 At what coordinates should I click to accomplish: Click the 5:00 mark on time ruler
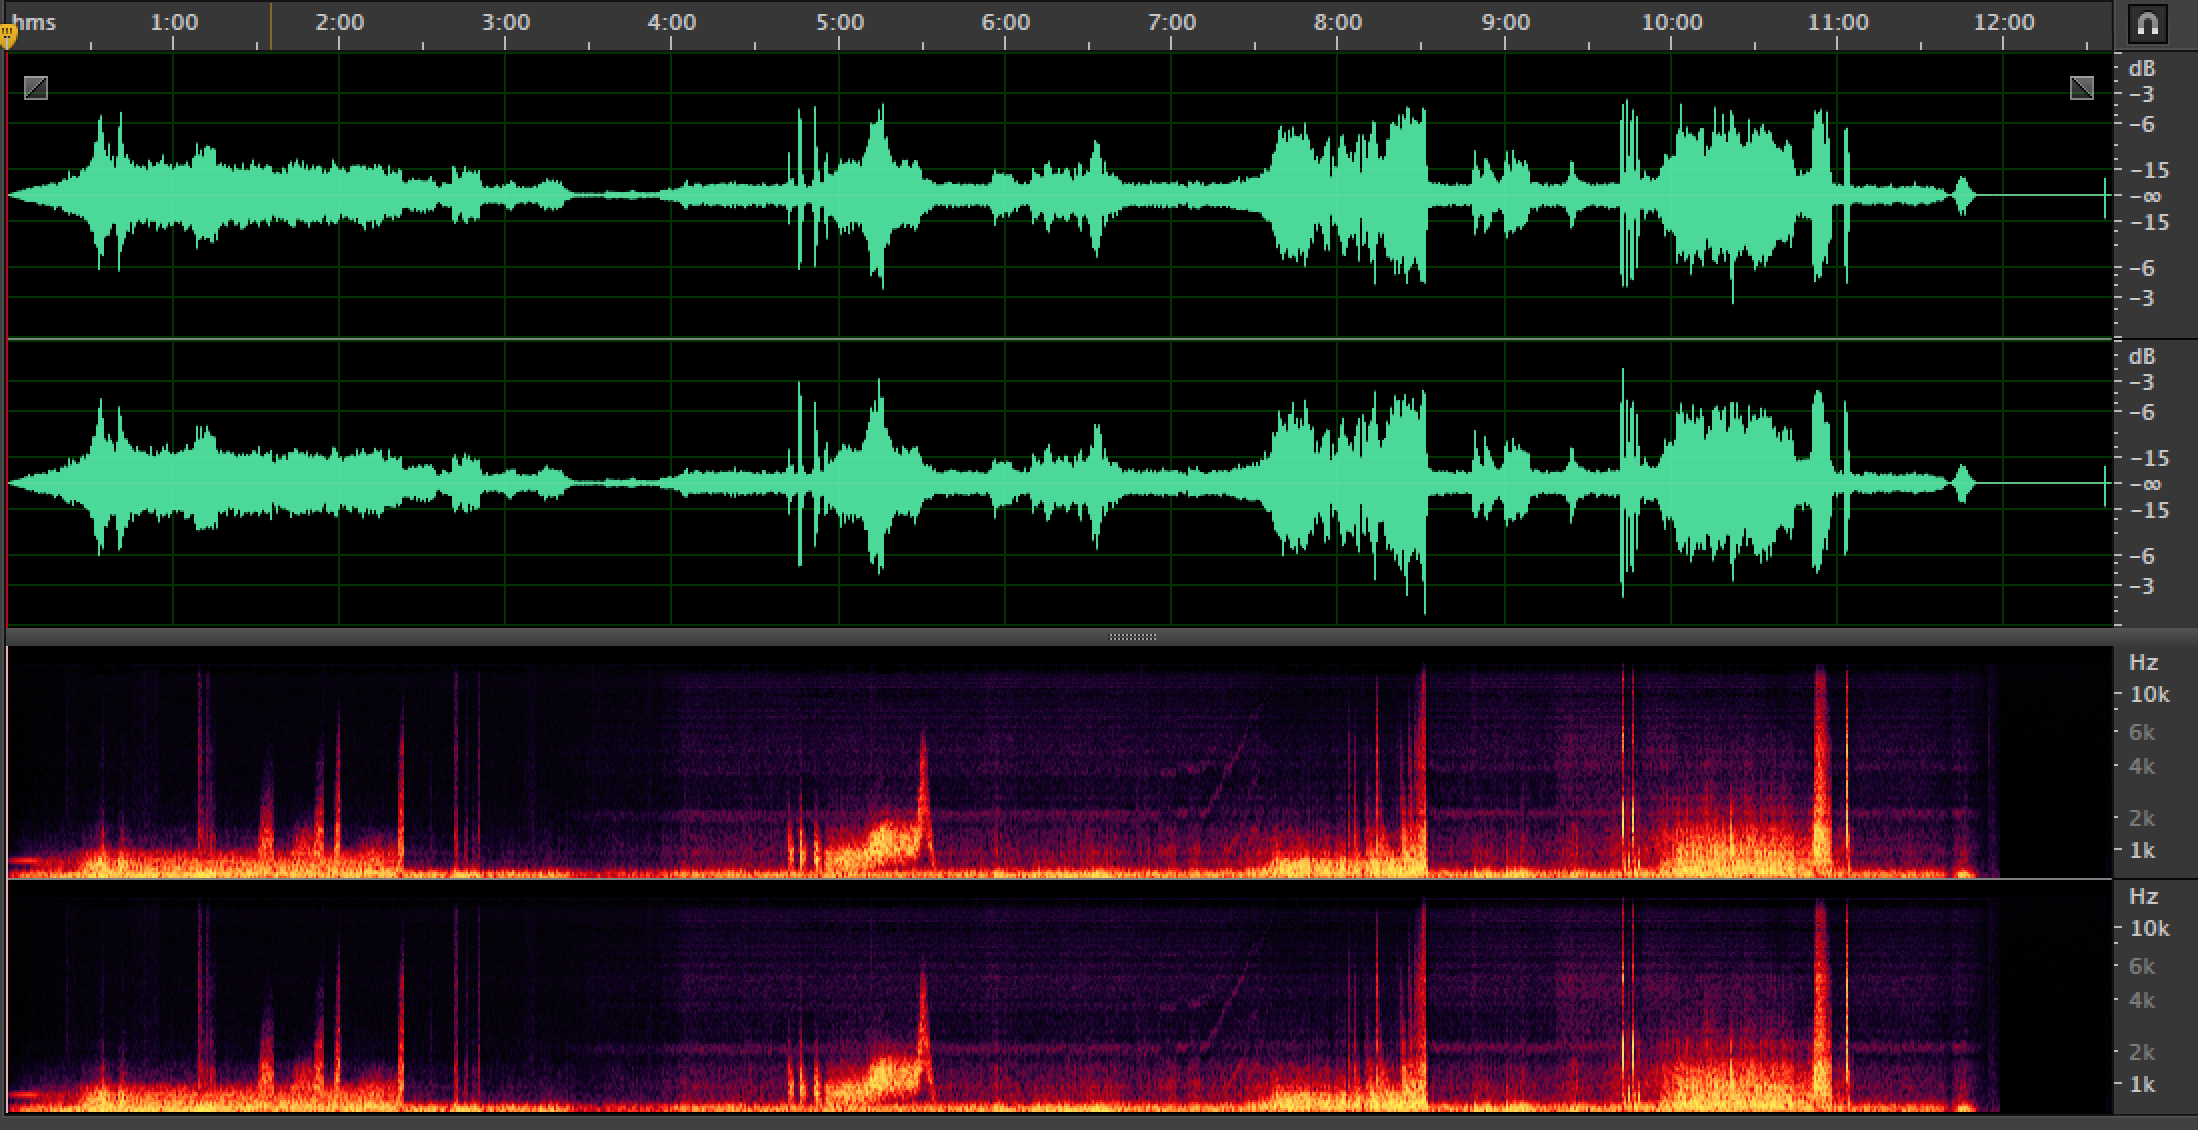click(x=839, y=22)
